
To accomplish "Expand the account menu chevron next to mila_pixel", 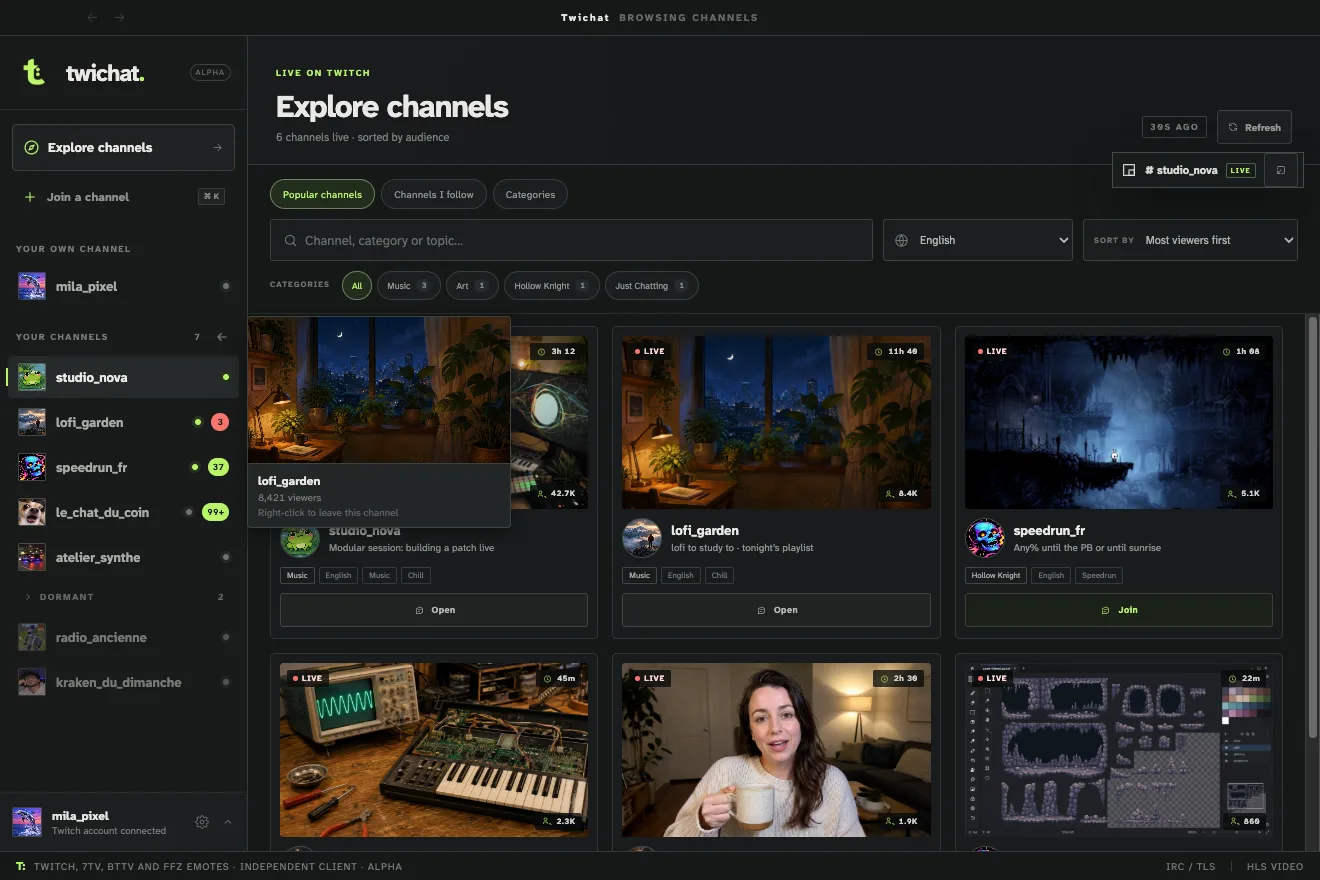I will pos(228,822).
